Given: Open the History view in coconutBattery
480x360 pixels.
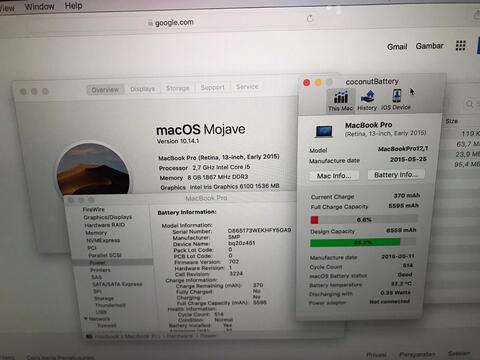Looking at the screenshot, I should point(367,101).
